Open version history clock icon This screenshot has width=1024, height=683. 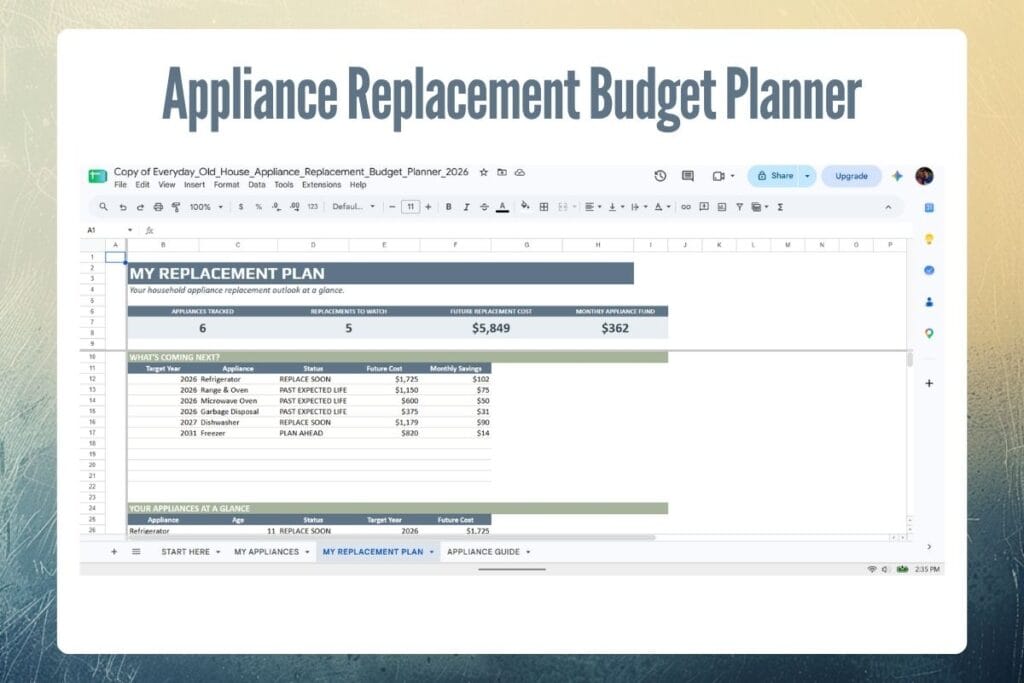coord(660,176)
